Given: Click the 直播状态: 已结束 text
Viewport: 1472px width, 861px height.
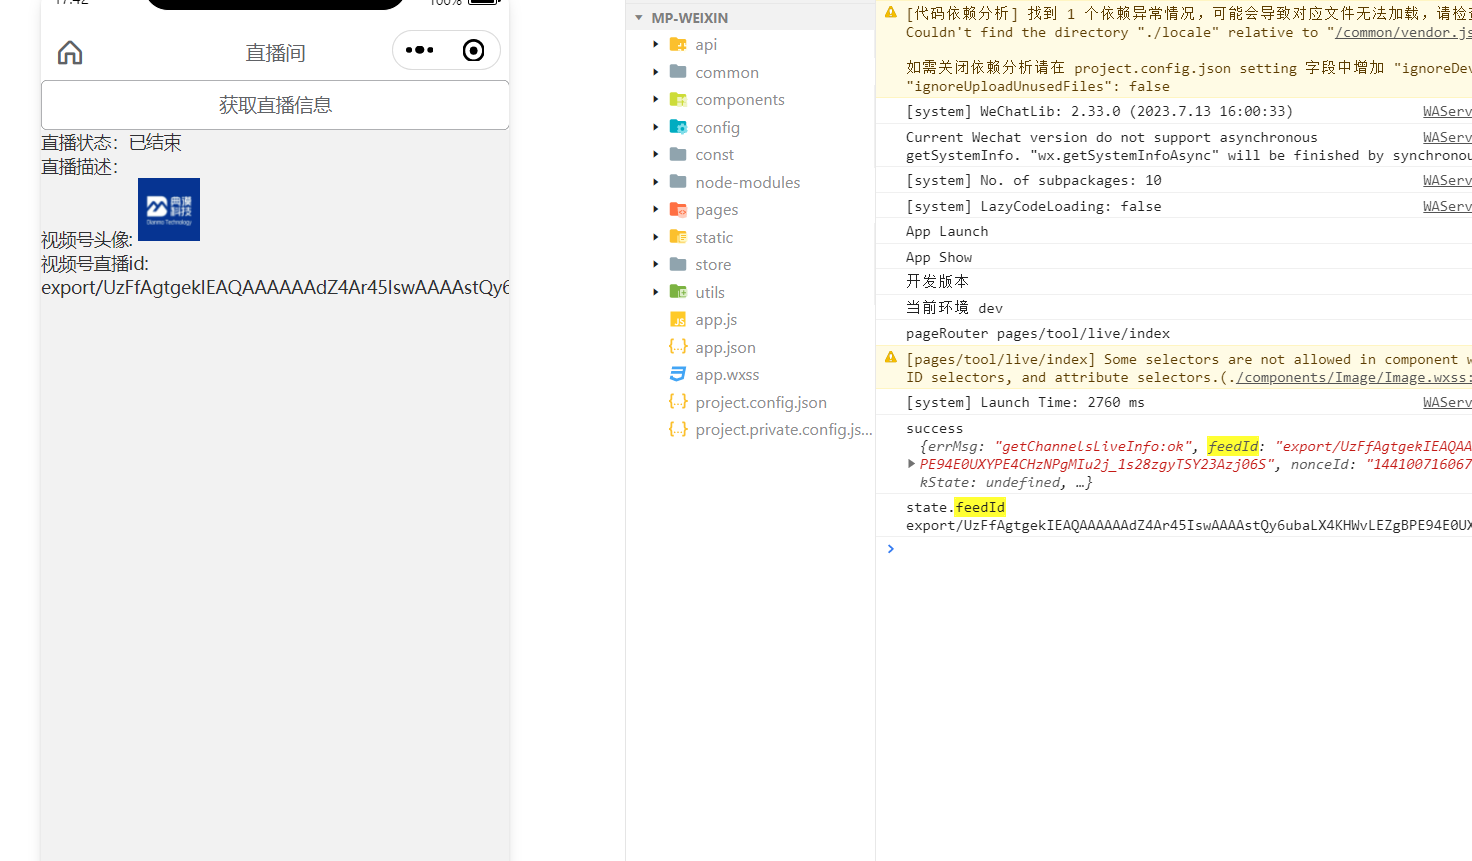Looking at the screenshot, I should pyautogui.click(x=111, y=142).
